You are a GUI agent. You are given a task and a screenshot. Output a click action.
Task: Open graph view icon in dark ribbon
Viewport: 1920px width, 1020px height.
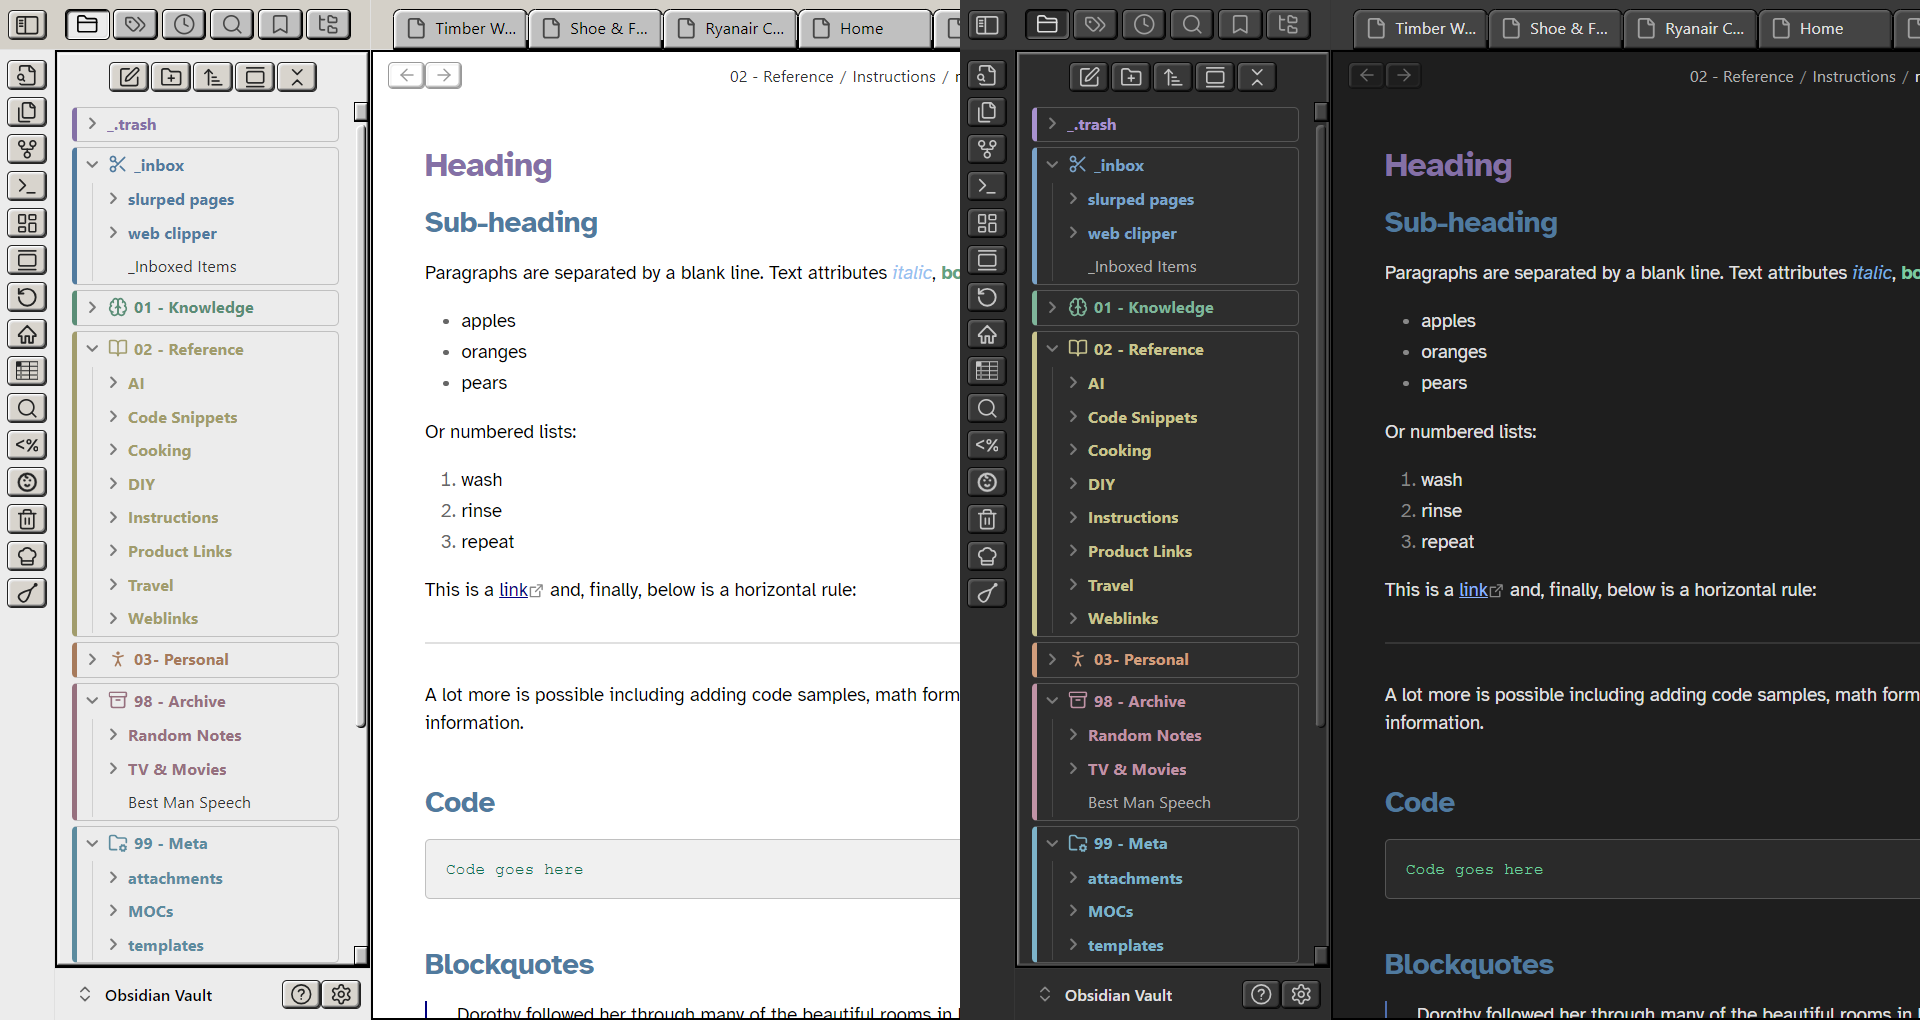coord(987,149)
